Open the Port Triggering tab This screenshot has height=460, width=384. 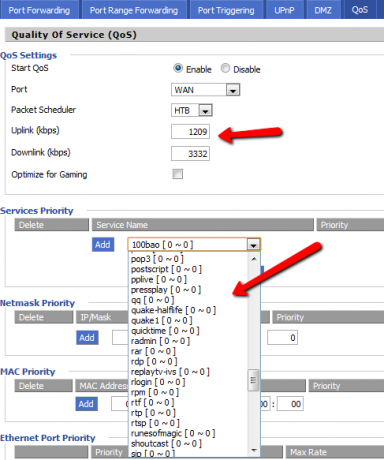[226, 10]
